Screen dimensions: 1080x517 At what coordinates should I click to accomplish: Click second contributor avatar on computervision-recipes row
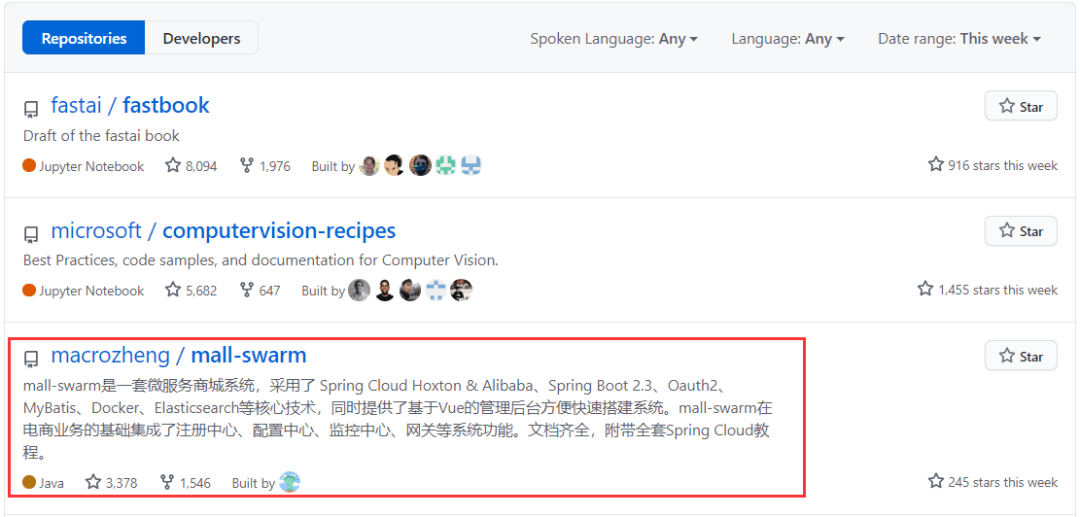[x=385, y=290]
